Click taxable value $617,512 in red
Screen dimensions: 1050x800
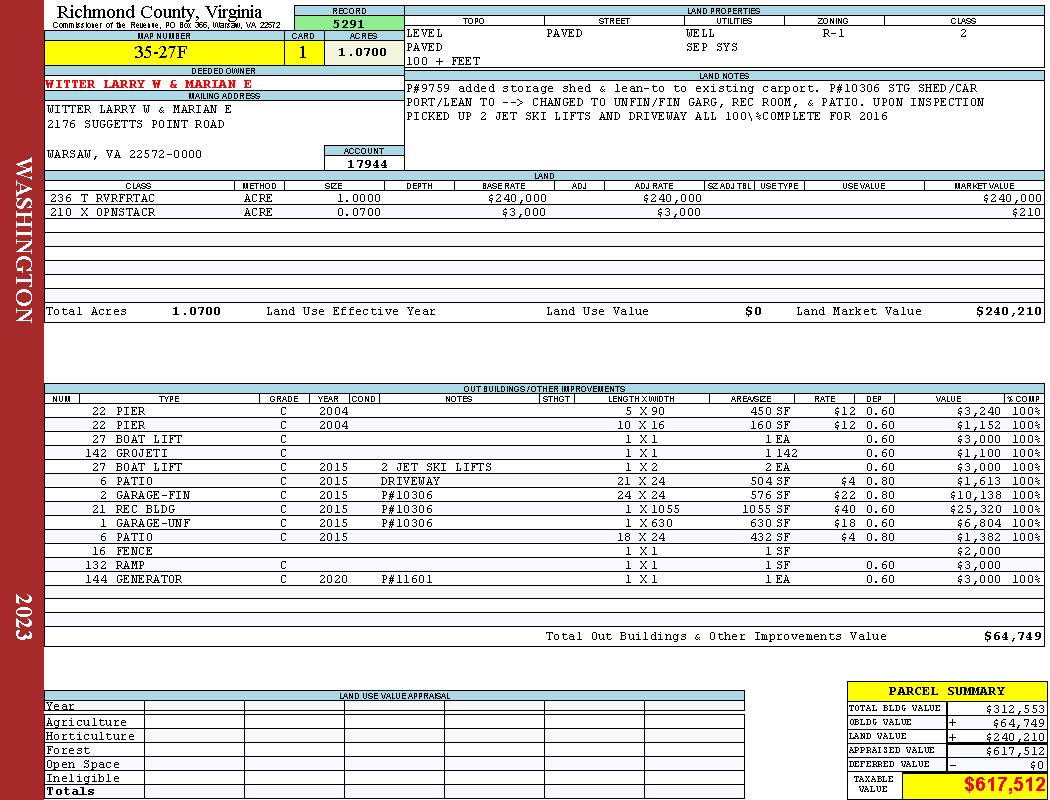tap(1004, 785)
